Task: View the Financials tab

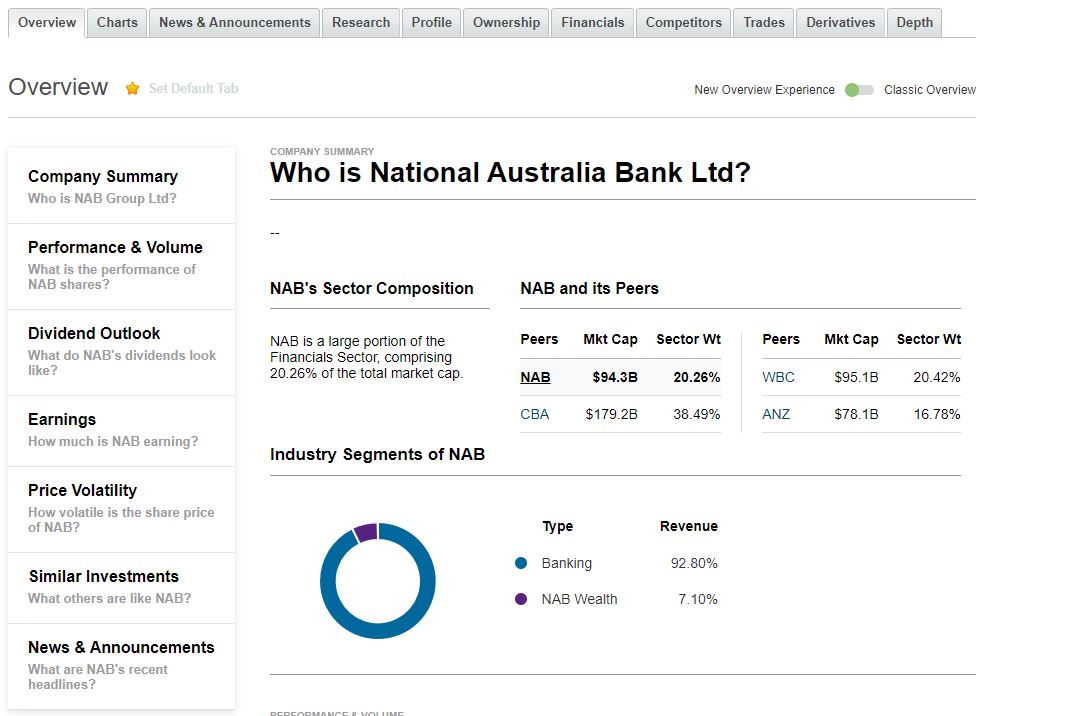Action: 592,23
